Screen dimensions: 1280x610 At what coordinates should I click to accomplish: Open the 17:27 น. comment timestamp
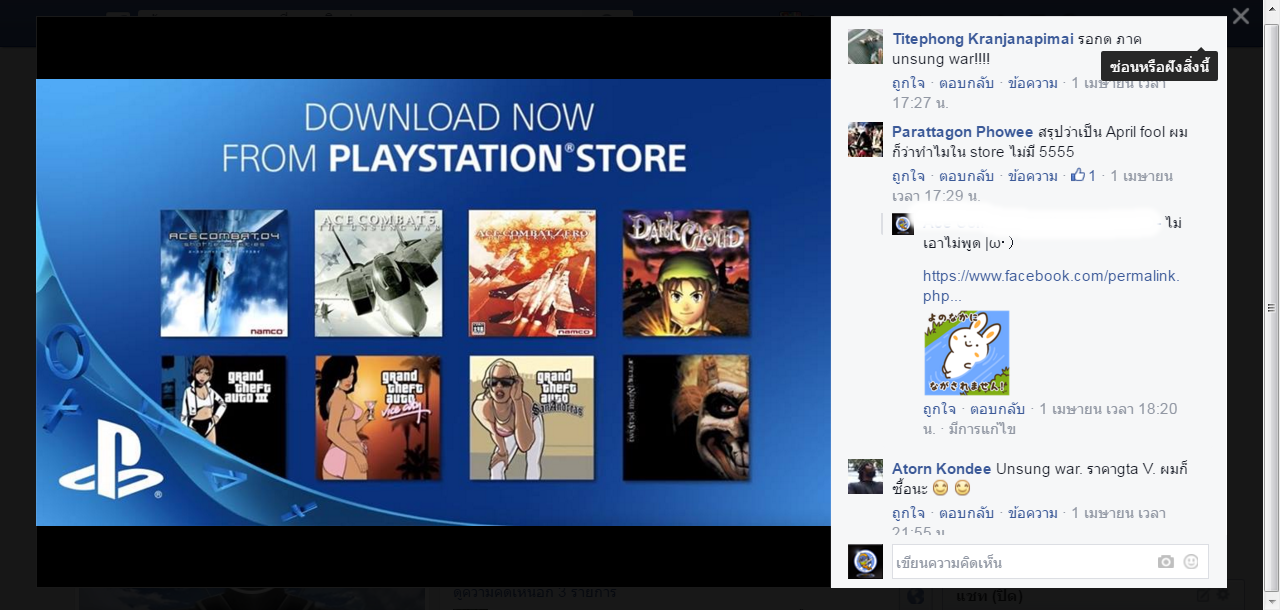pos(920,102)
